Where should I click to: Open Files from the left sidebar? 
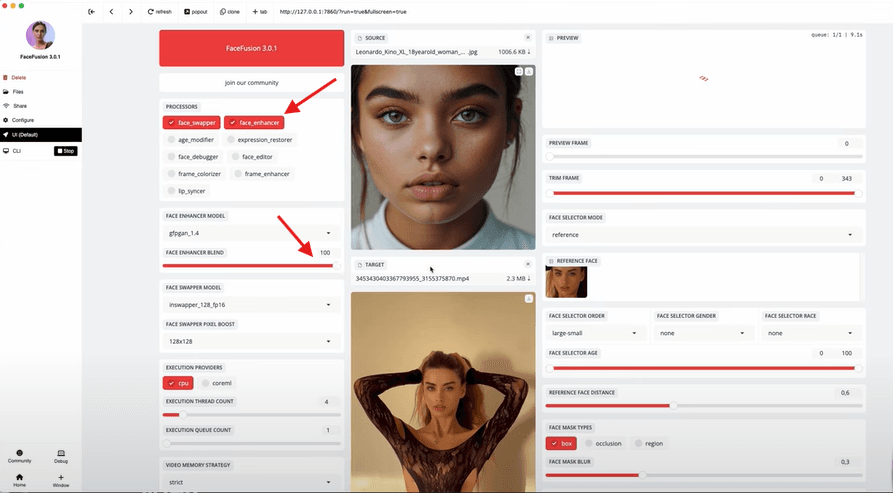pos(18,91)
